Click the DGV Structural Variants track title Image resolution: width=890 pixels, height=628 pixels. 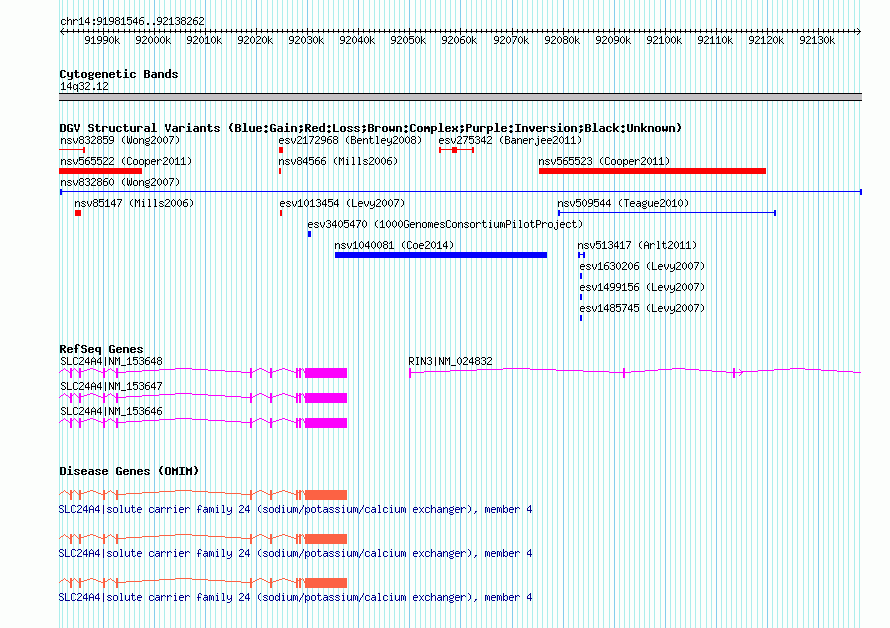tap(371, 128)
